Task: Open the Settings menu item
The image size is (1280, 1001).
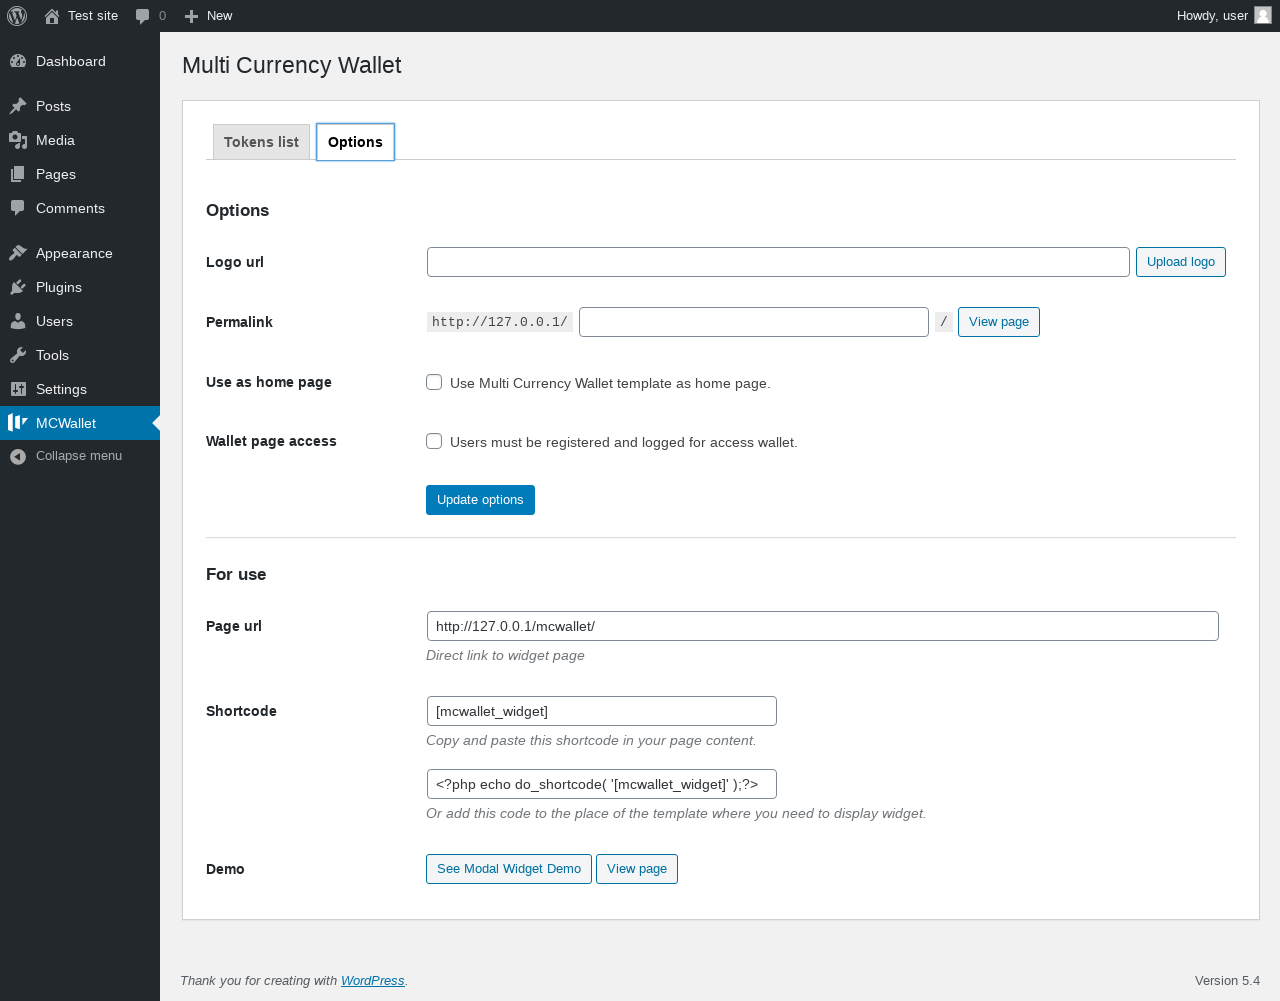Action: tap(80, 389)
